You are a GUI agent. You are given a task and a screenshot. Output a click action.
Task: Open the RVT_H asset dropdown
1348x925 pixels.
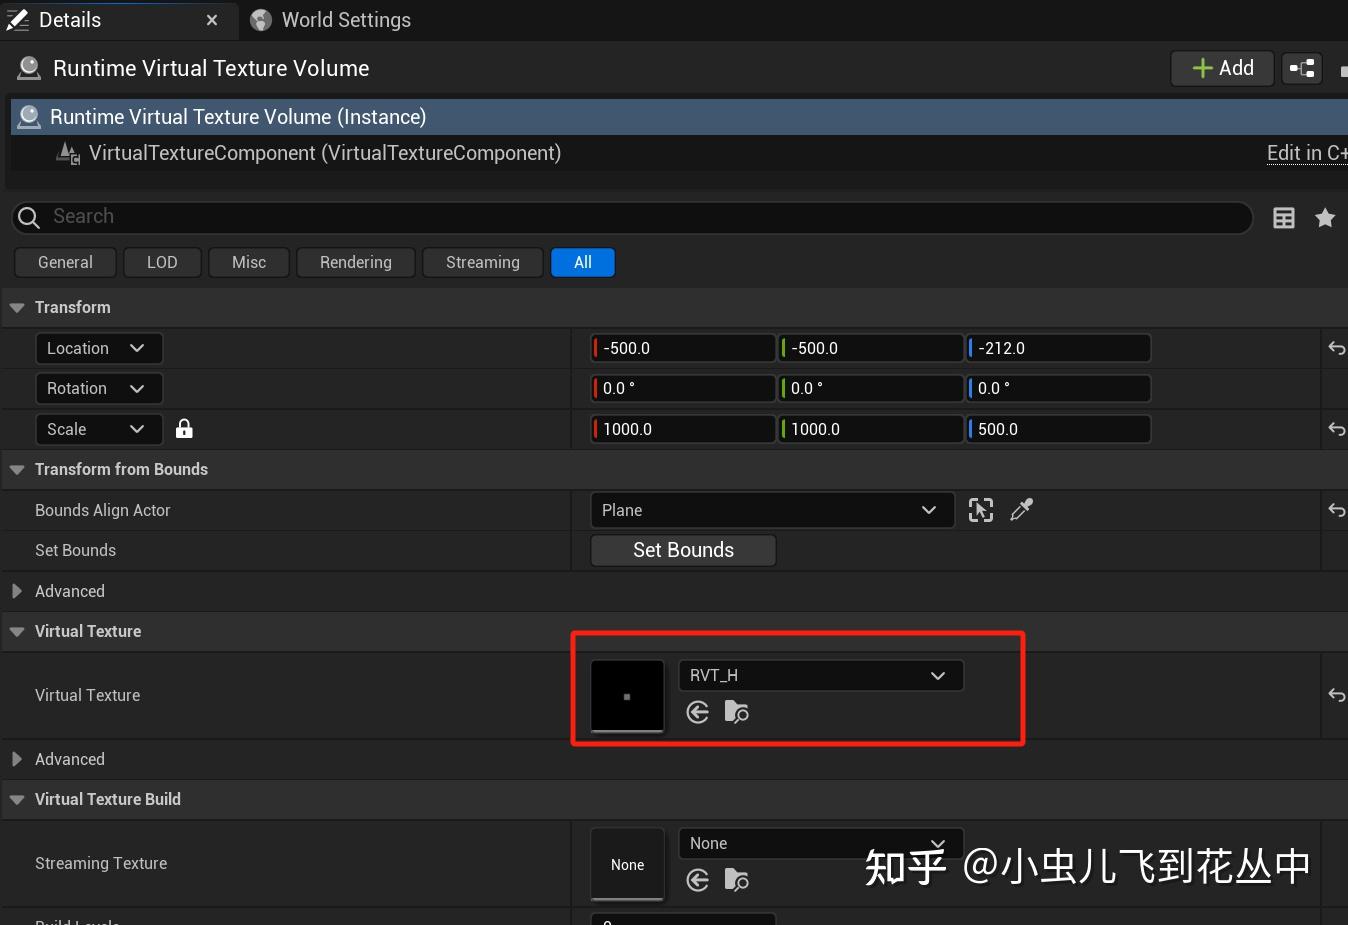pyautogui.click(x=821, y=675)
